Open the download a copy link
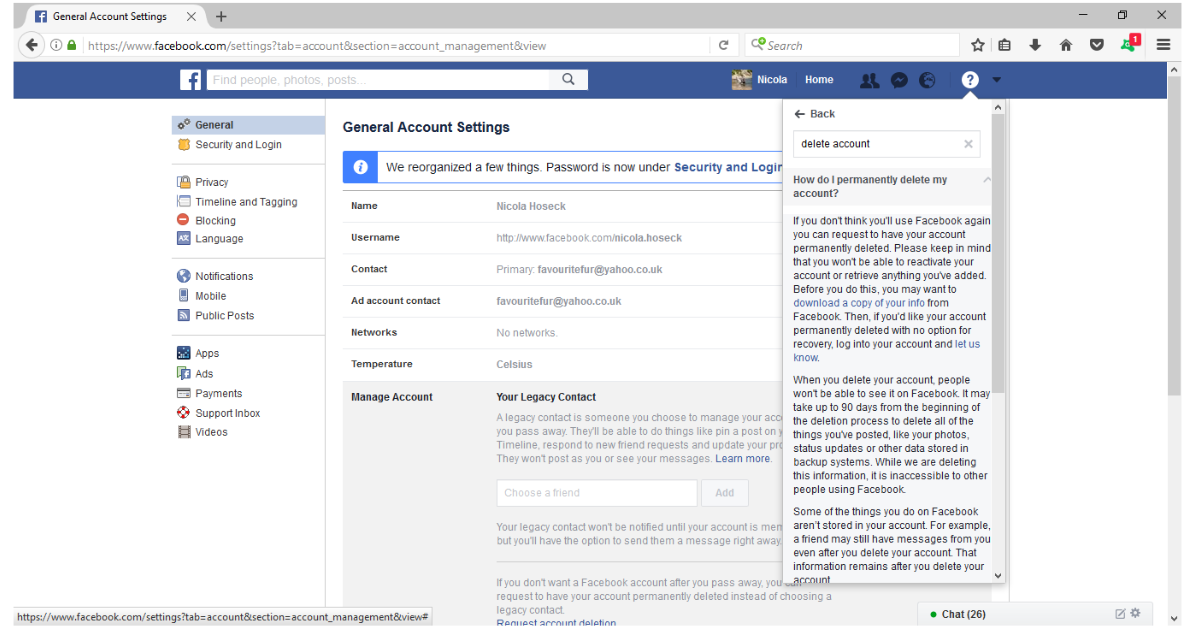The height and width of the screenshot is (641, 1185). [859, 302]
